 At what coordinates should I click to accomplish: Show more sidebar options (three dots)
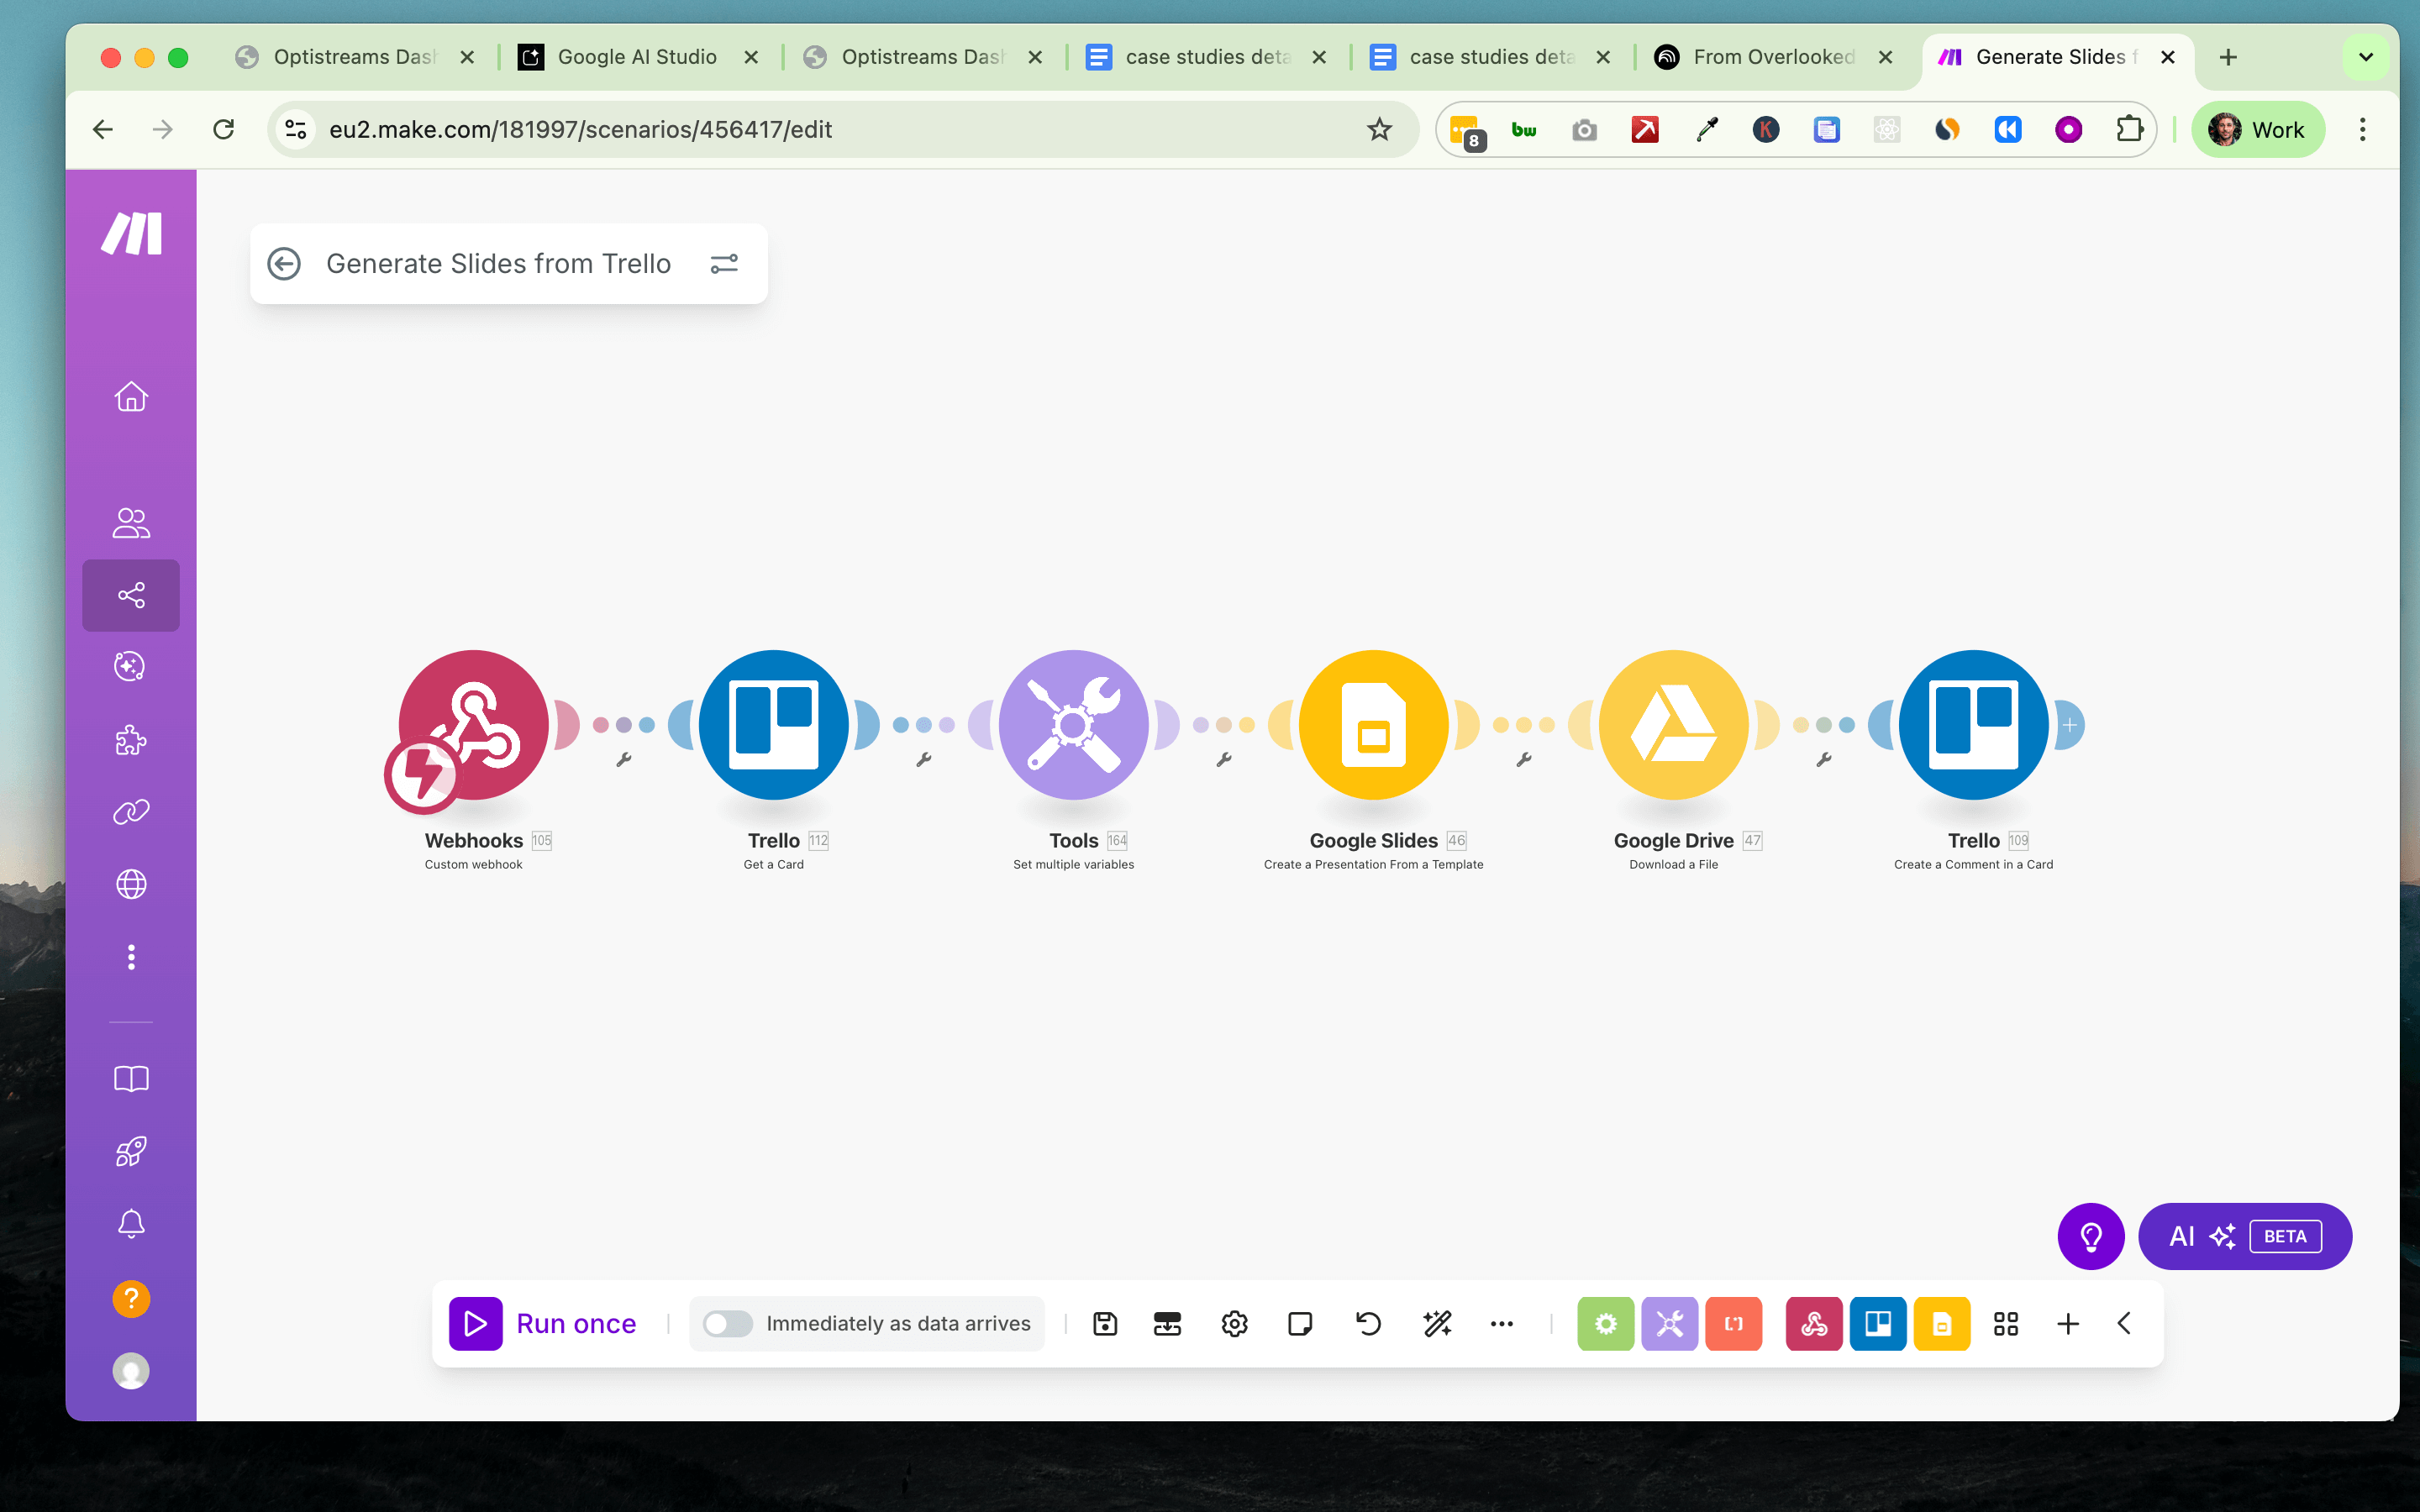coord(131,957)
